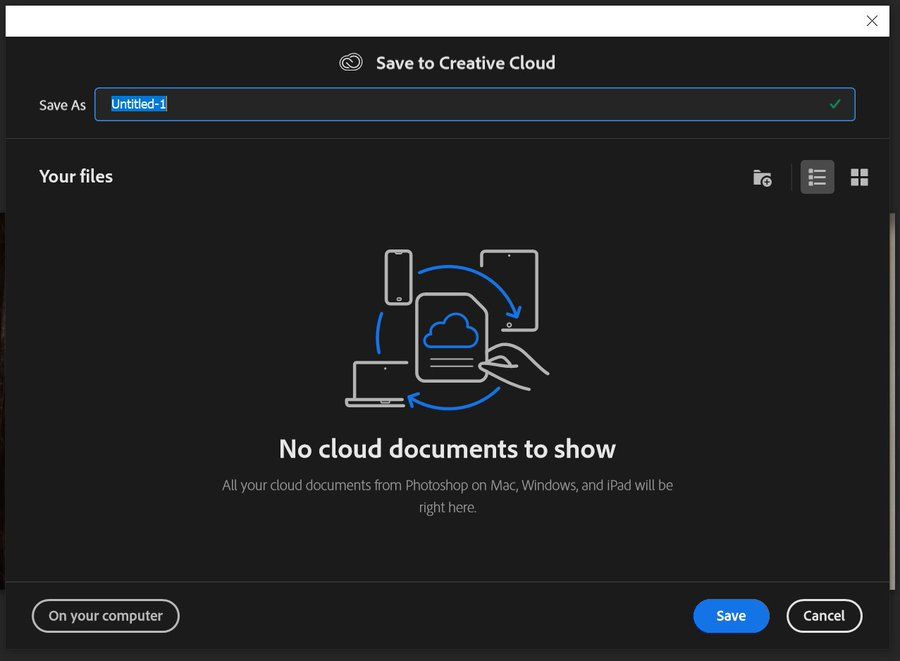
Task: Switch to grid view
Action: click(x=859, y=177)
